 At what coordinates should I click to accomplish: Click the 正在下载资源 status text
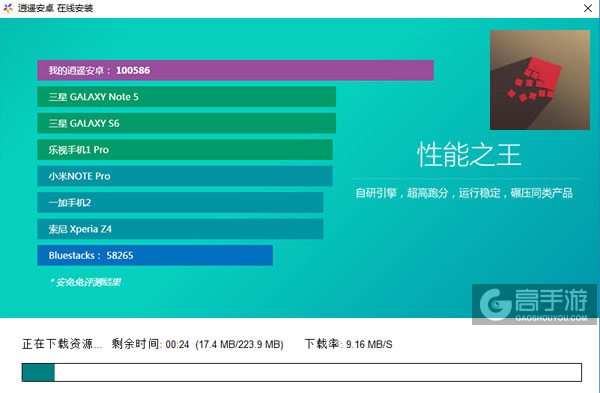(62, 344)
